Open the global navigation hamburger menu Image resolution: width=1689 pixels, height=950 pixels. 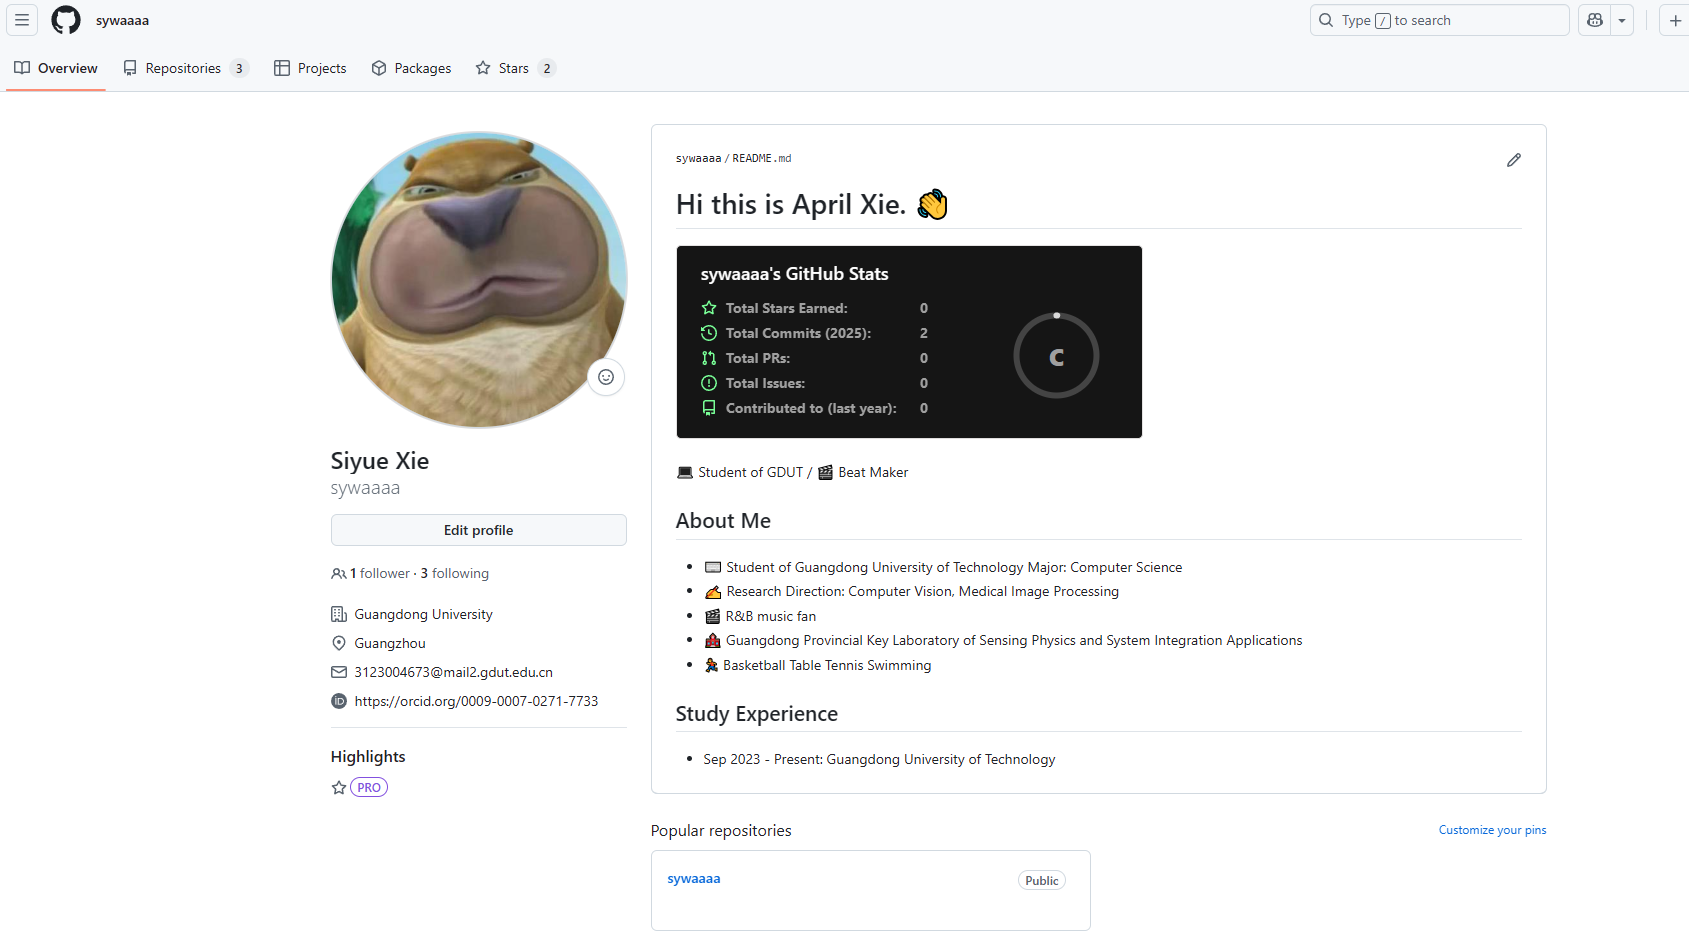click(x=22, y=20)
